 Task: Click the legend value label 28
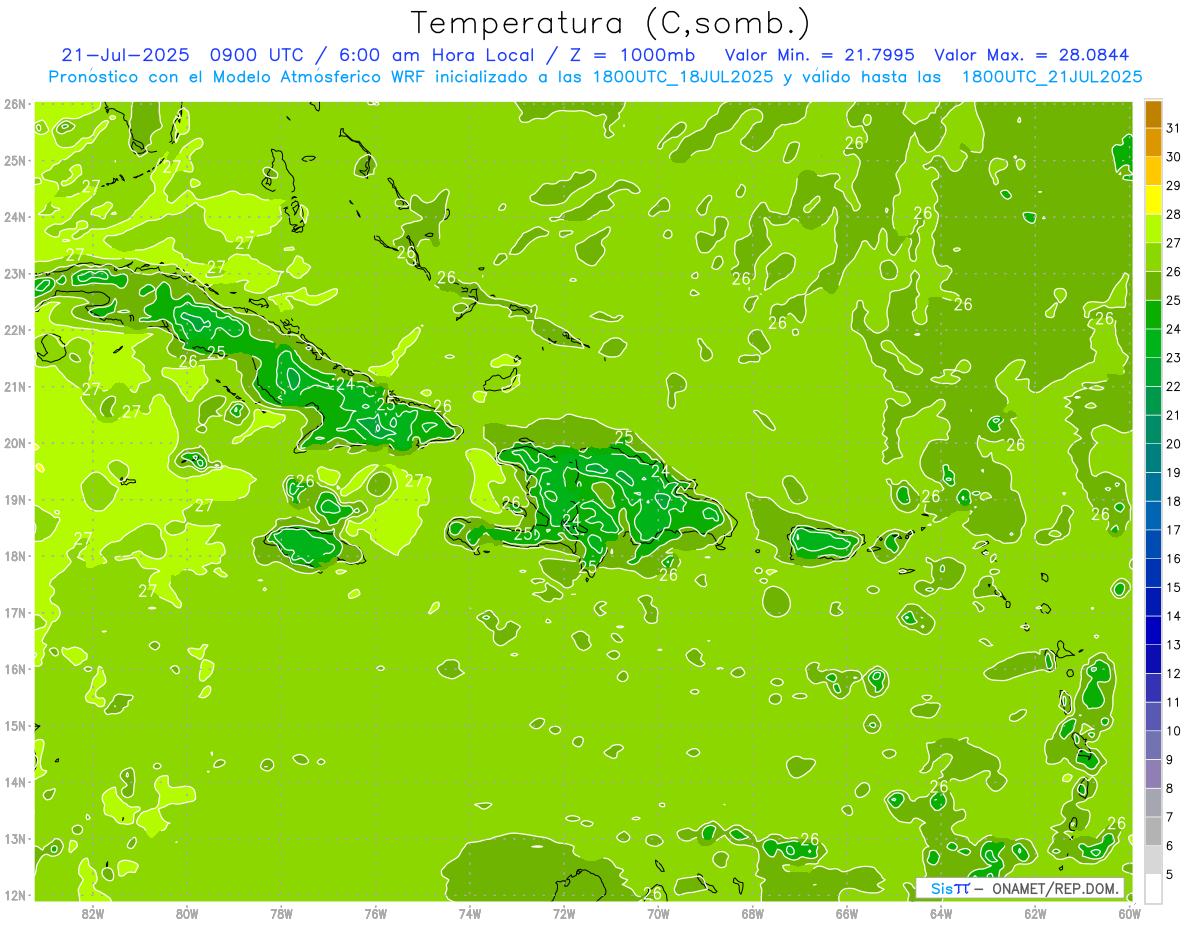(x=1174, y=214)
